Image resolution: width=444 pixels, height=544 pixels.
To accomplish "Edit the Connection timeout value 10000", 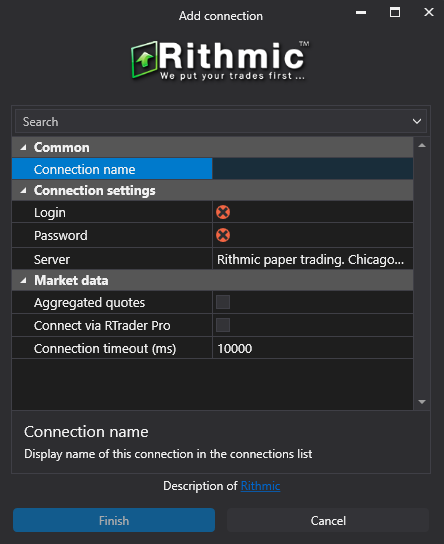I will point(313,348).
